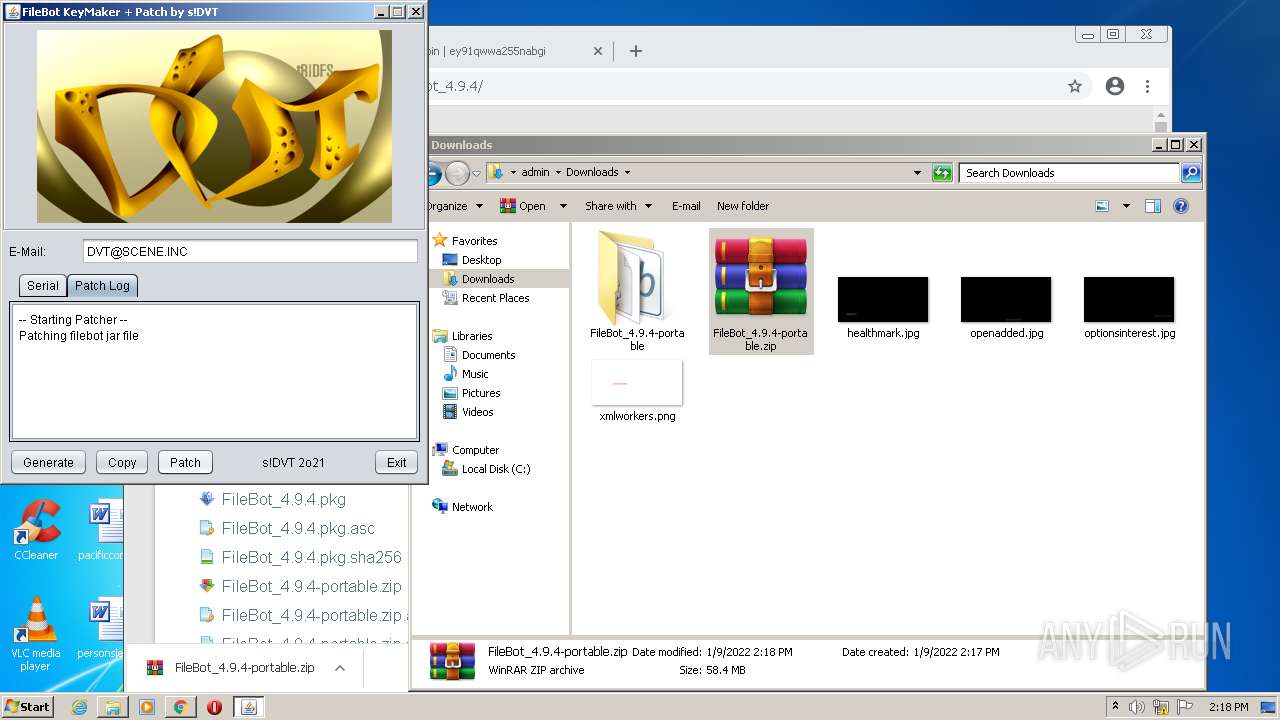Open Videos library in navigation pane

477,412
